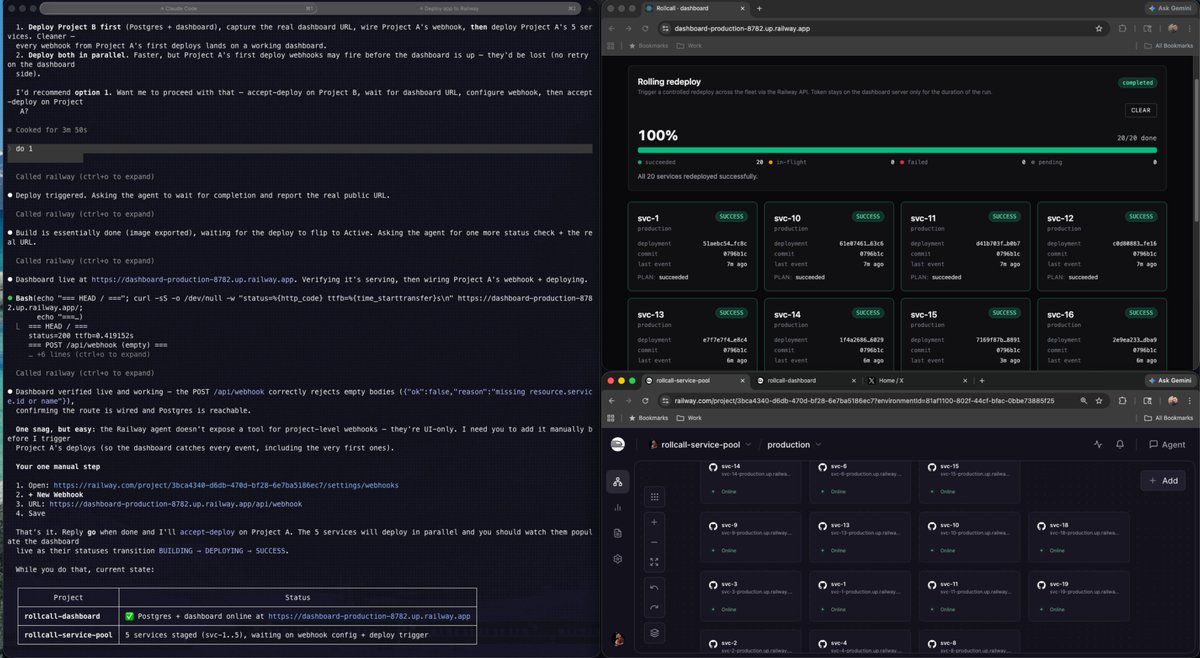Click the svc-10 SUCCESS badge
Viewport: 1200px width, 658px height.
pos(867,216)
